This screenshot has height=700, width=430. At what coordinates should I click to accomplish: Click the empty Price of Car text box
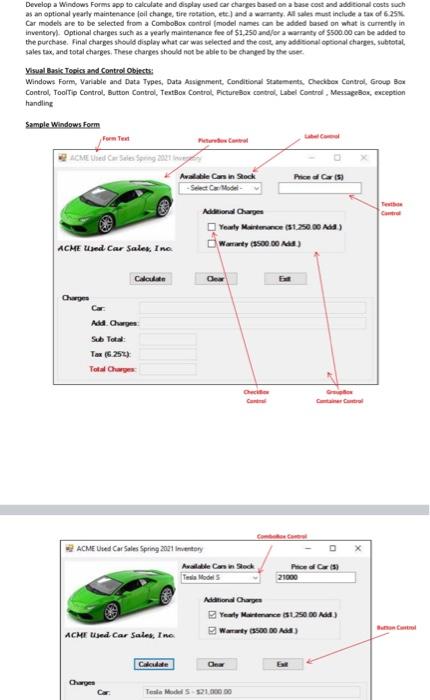[x=320, y=188]
